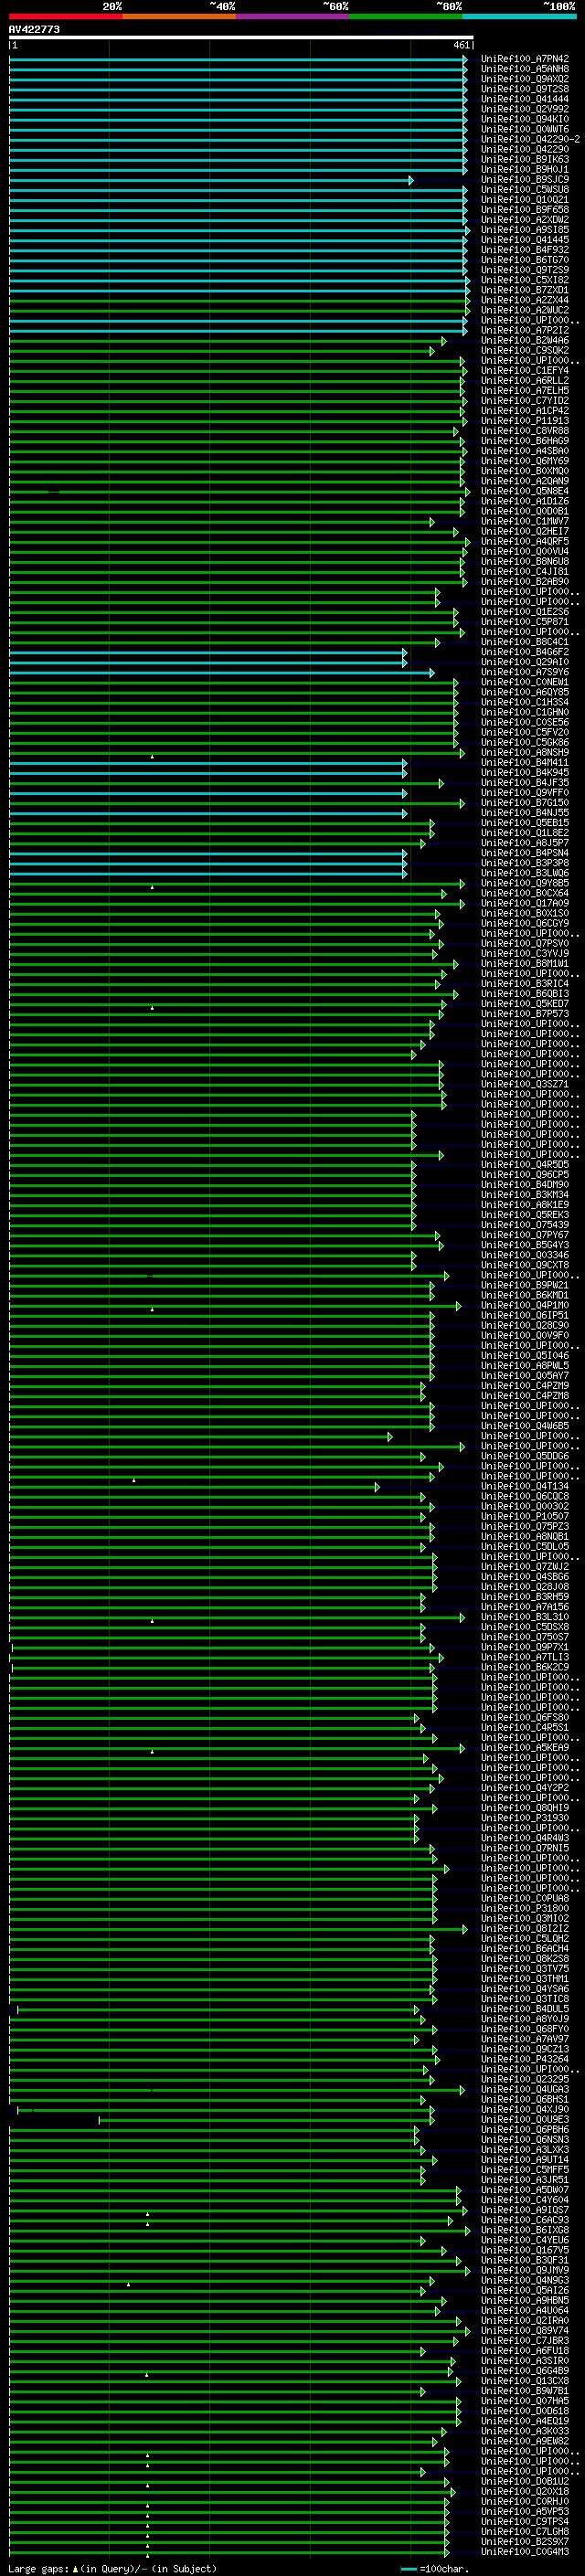The height and width of the screenshot is (2576, 585).
Task: Select hit UniRef100_B9SJC9
Action: point(524,180)
